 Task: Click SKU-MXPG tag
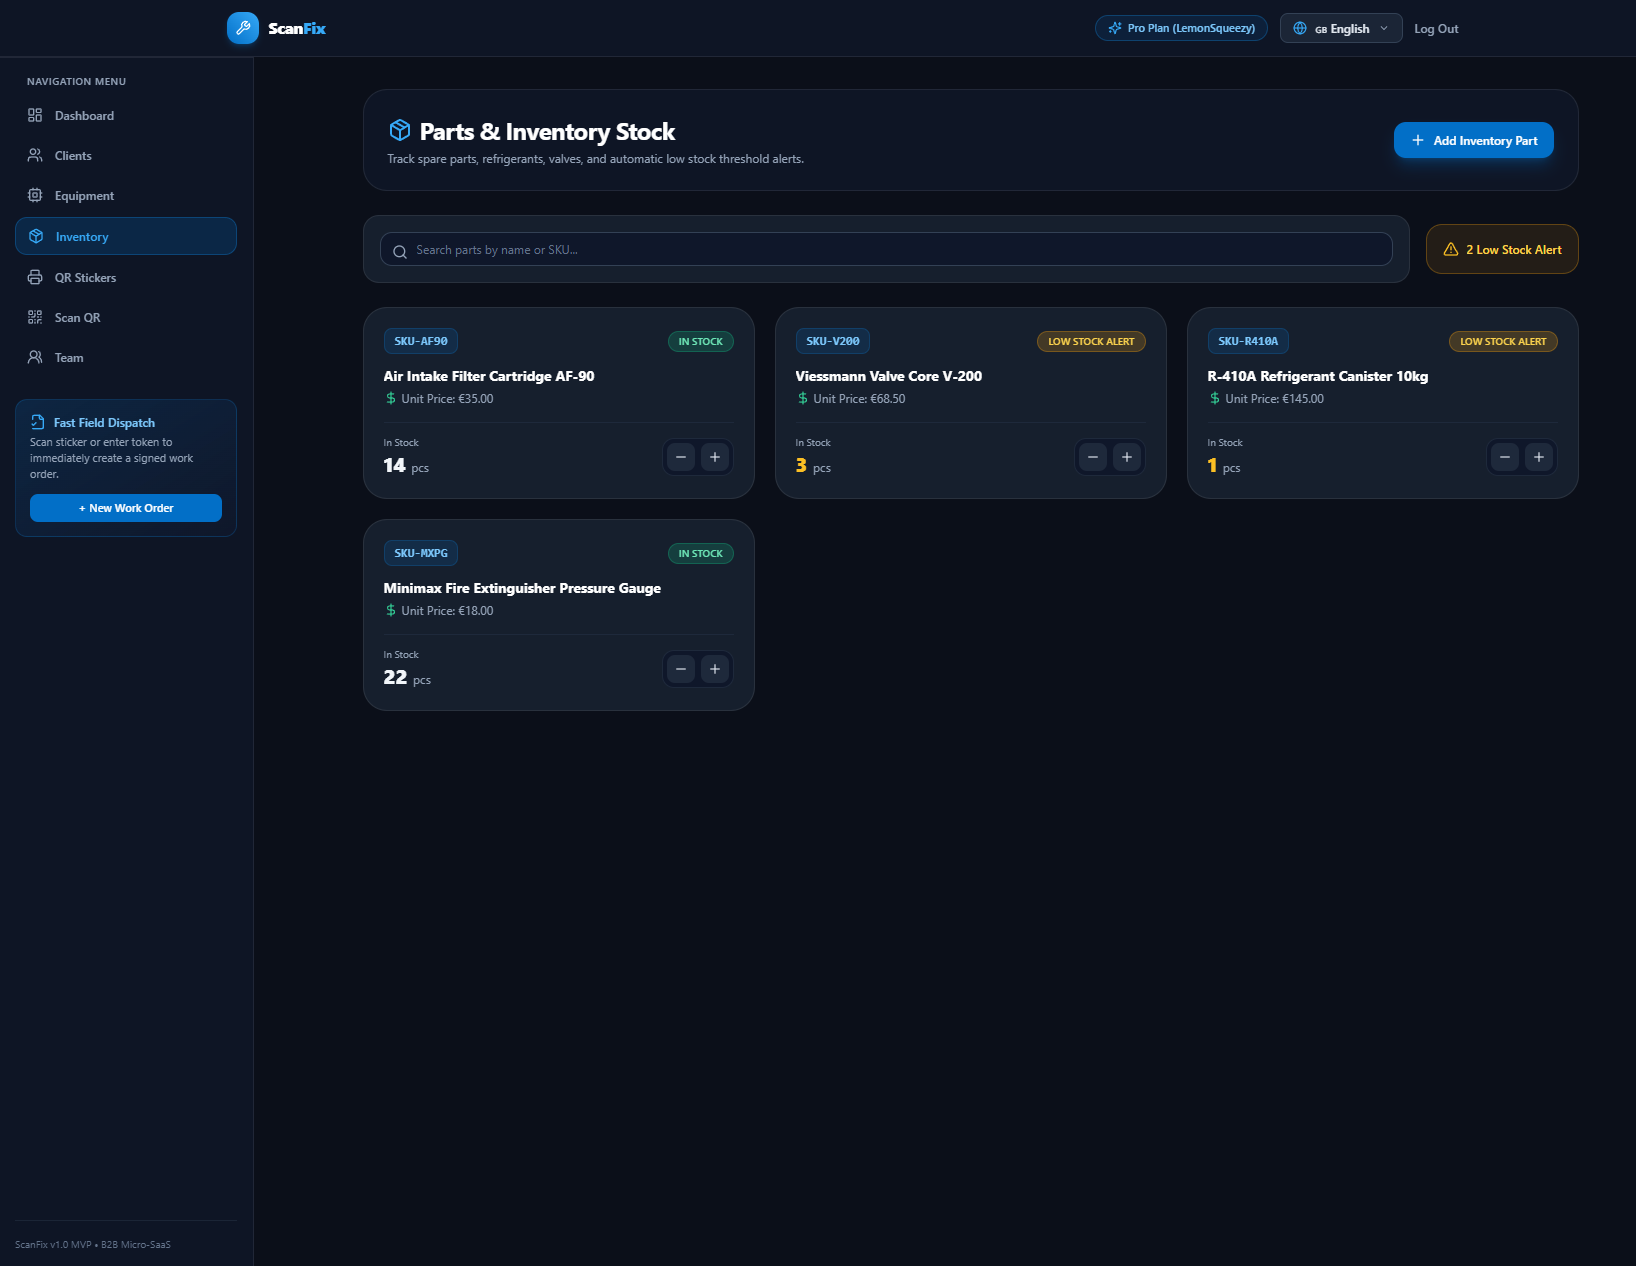click(x=421, y=553)
